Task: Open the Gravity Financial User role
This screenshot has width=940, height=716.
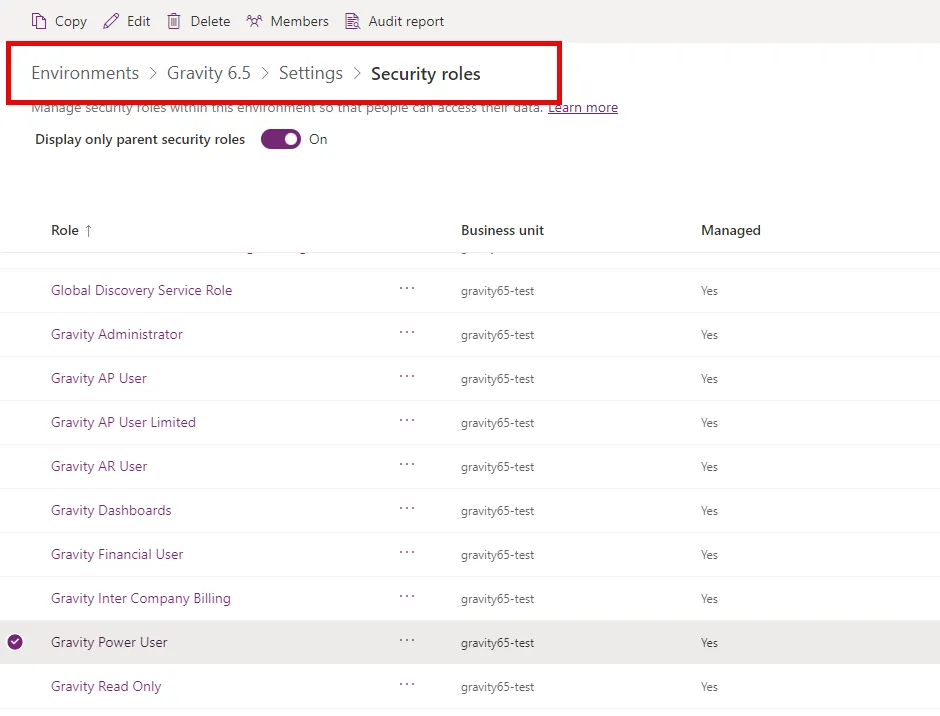Action: point(117,554)
